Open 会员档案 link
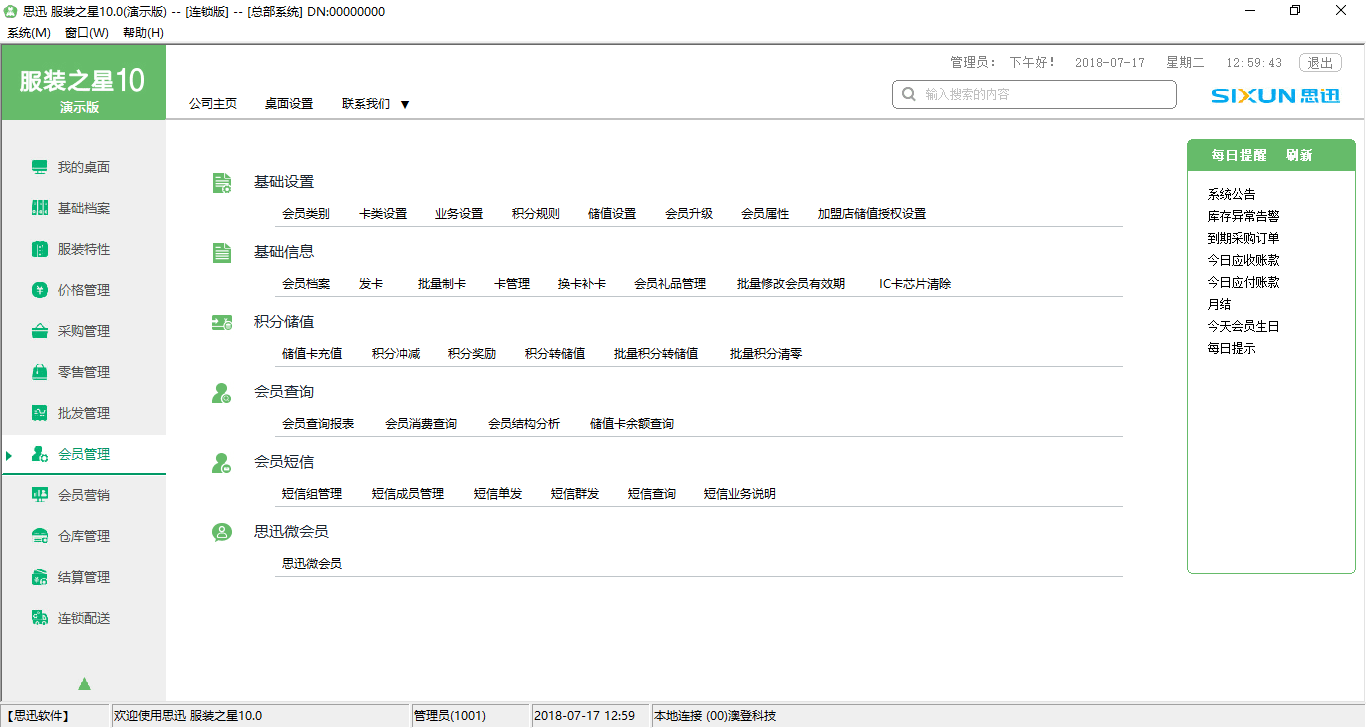The image size is (1366, 728). [x=306, y=284]
